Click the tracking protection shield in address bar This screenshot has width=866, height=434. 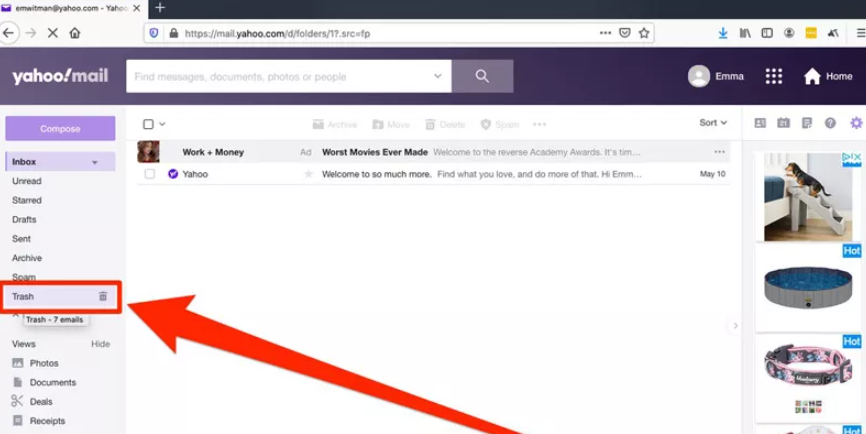[154, 33]
